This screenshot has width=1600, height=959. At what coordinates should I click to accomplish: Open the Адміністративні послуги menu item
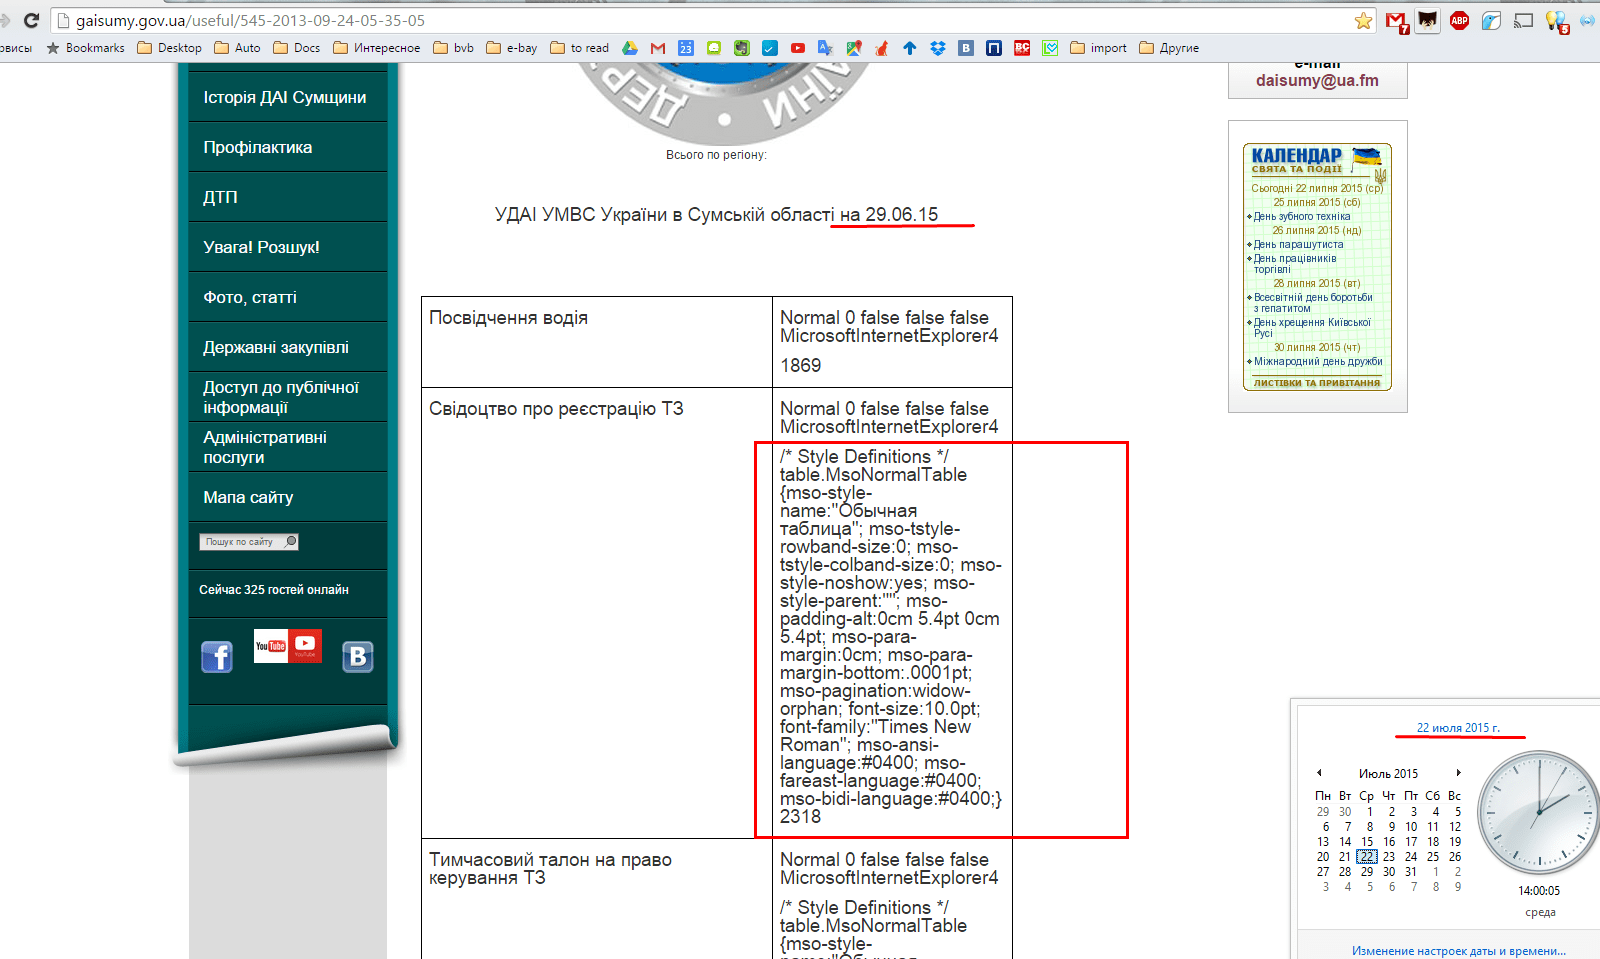(288, 447)
